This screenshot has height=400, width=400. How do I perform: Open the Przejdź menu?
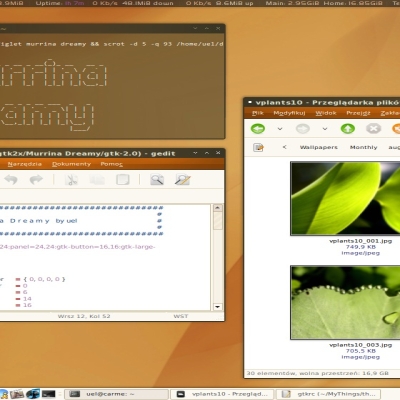(358, 113)
